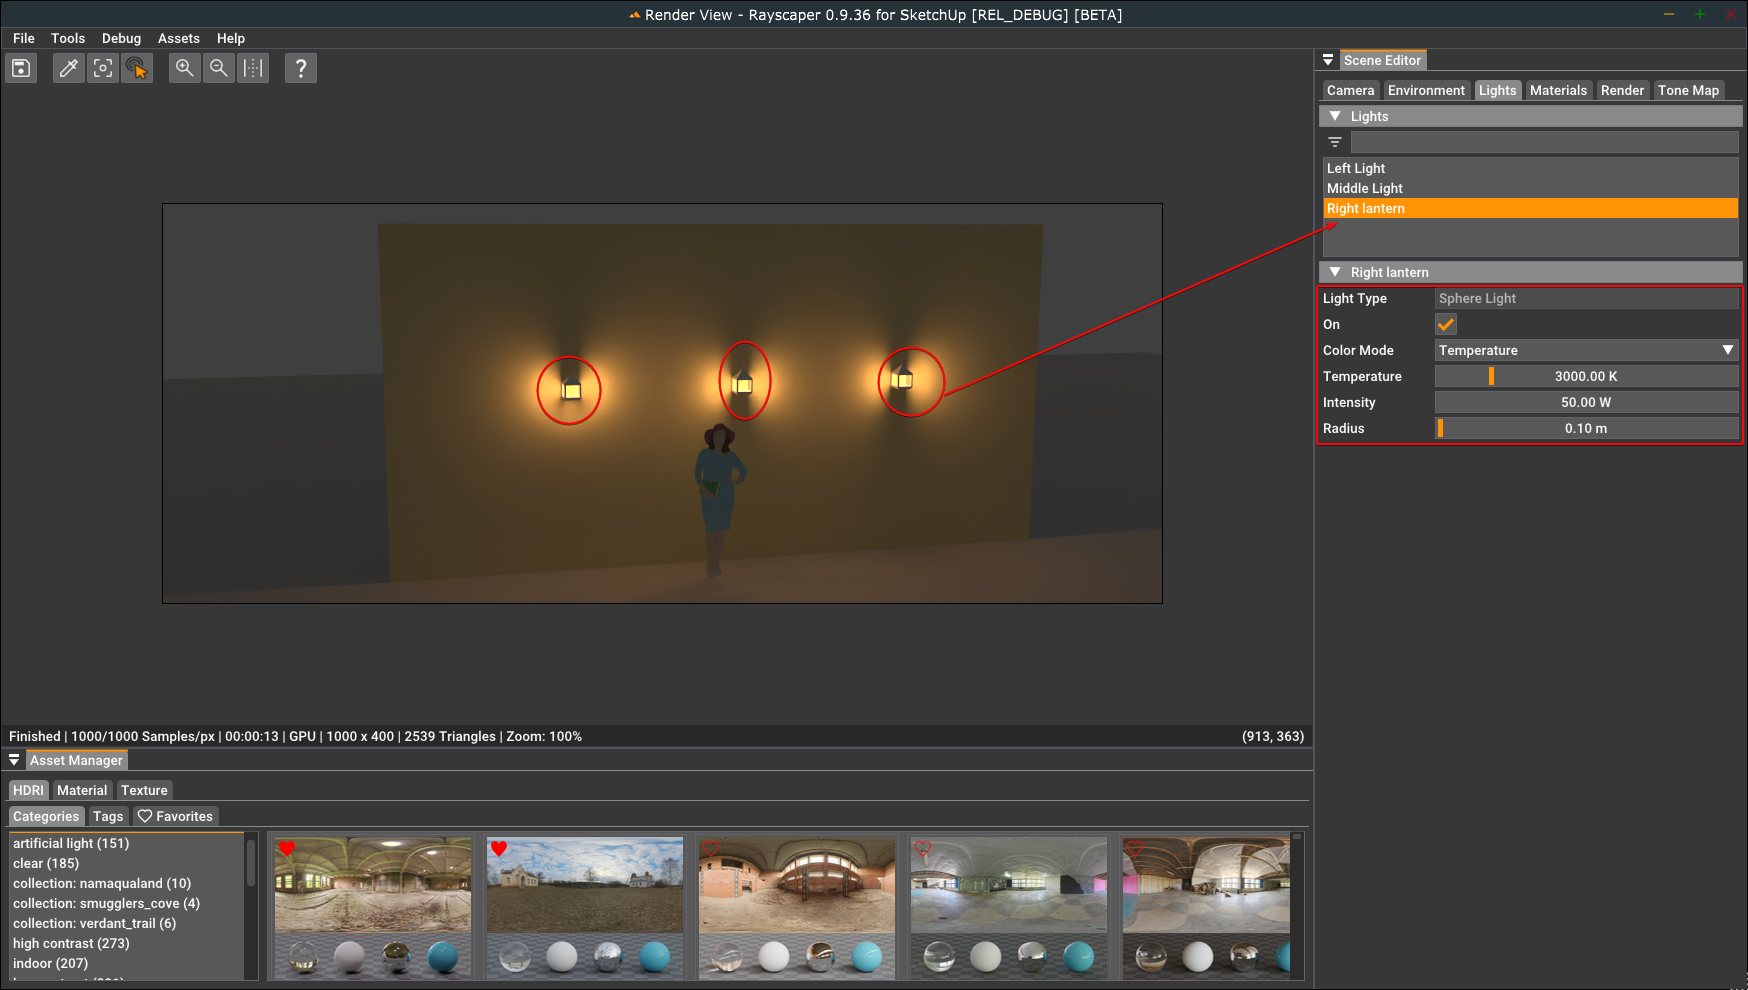The height and width of the screenshot is (990, 1748).
Task: Unfavorite the first HDRI thumbnail heart
Action: click(x=287, y=848)
